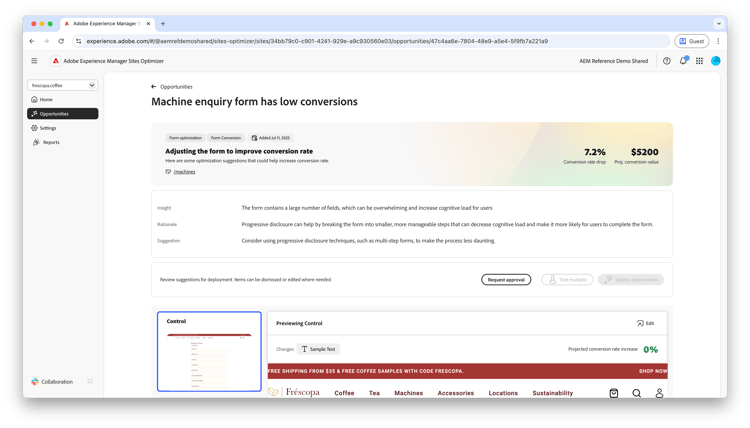This screenshot has width=750, height=428.
Task: Go back in browser history
Action: pos(32,41)
